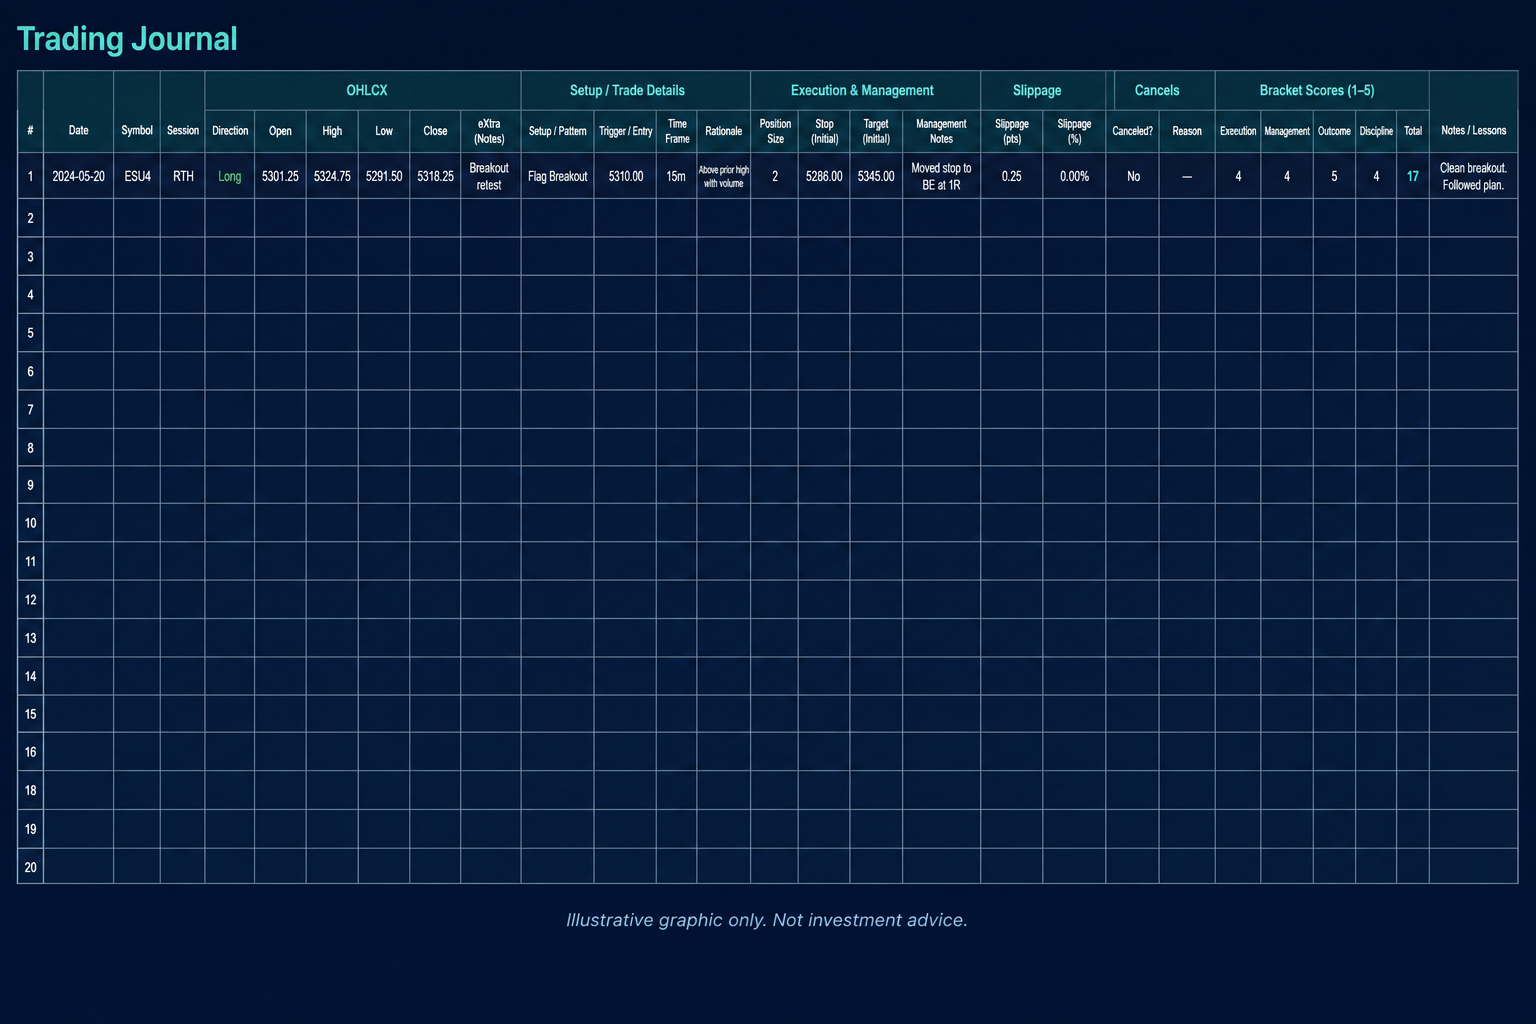Viewport: 1536px width, 1024px height.
Task: Click the slippage points value 0.25
Action: (x=1012, y=176)
